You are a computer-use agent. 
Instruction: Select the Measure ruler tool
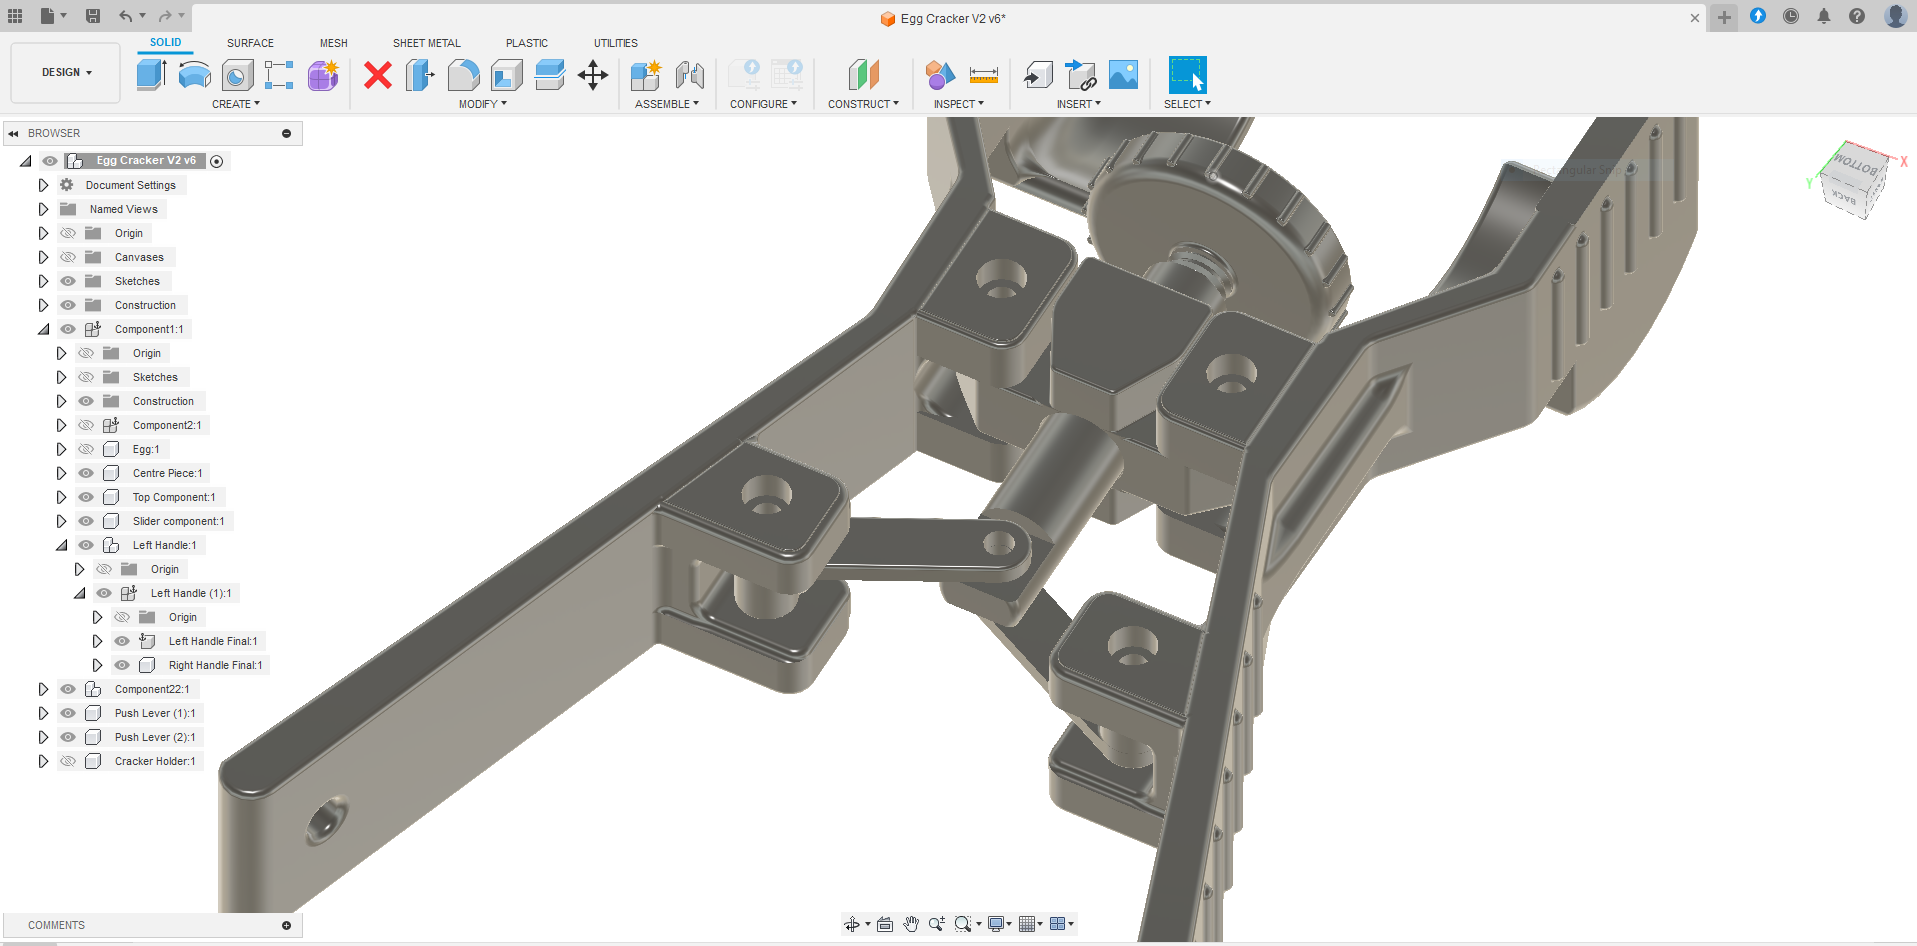pyautogui.click(x=984, y=75)
